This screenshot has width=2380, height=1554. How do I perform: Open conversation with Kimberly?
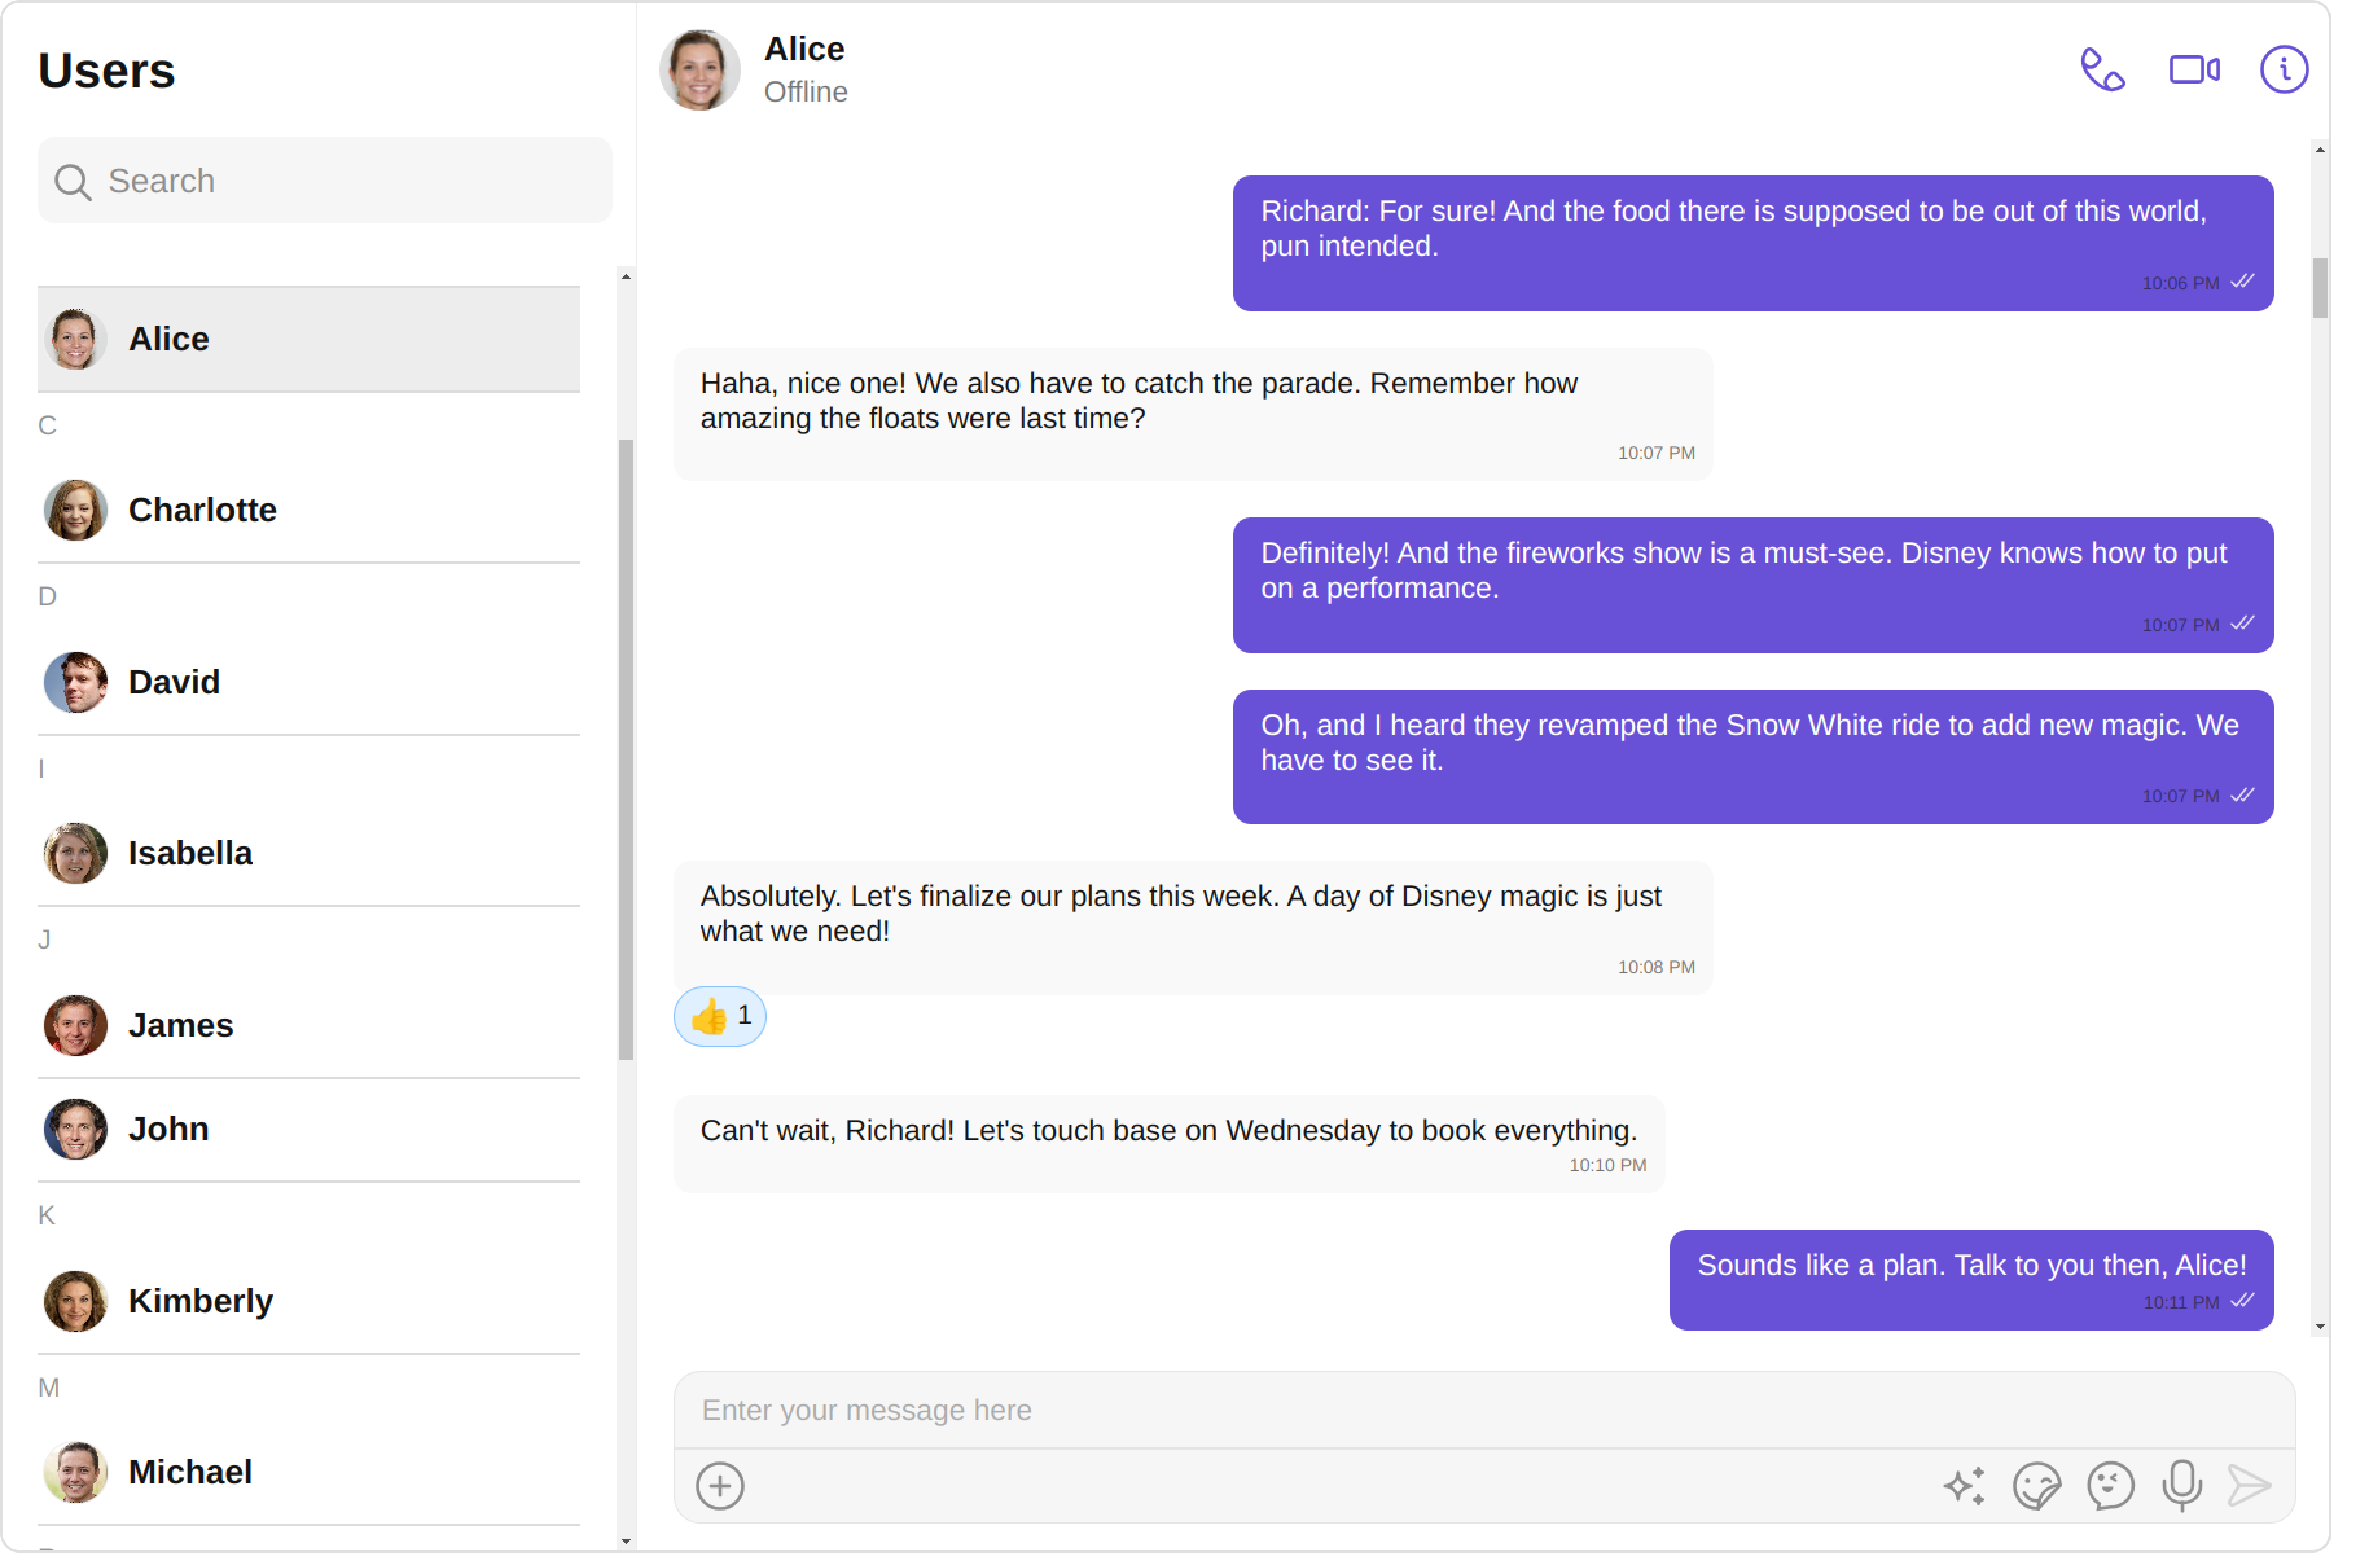click(308, 1301)
